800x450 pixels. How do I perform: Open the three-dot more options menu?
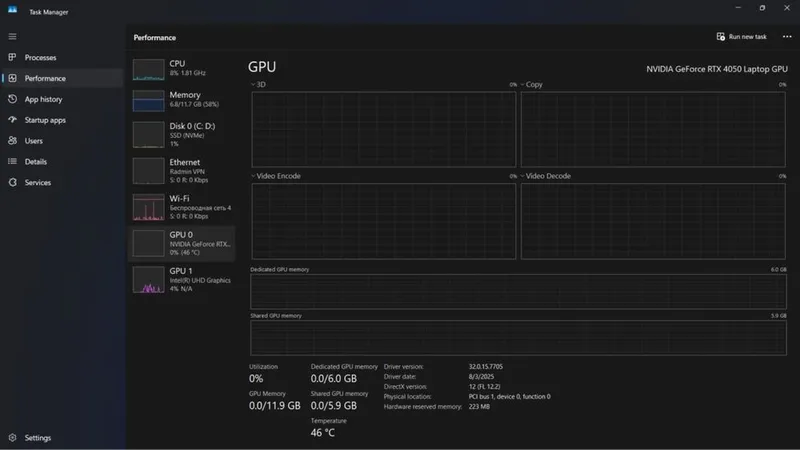click(787, 37)
